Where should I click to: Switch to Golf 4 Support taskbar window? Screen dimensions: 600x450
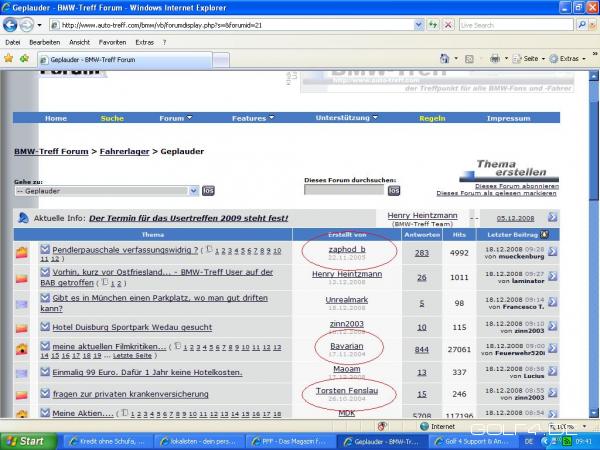(475, 442)
